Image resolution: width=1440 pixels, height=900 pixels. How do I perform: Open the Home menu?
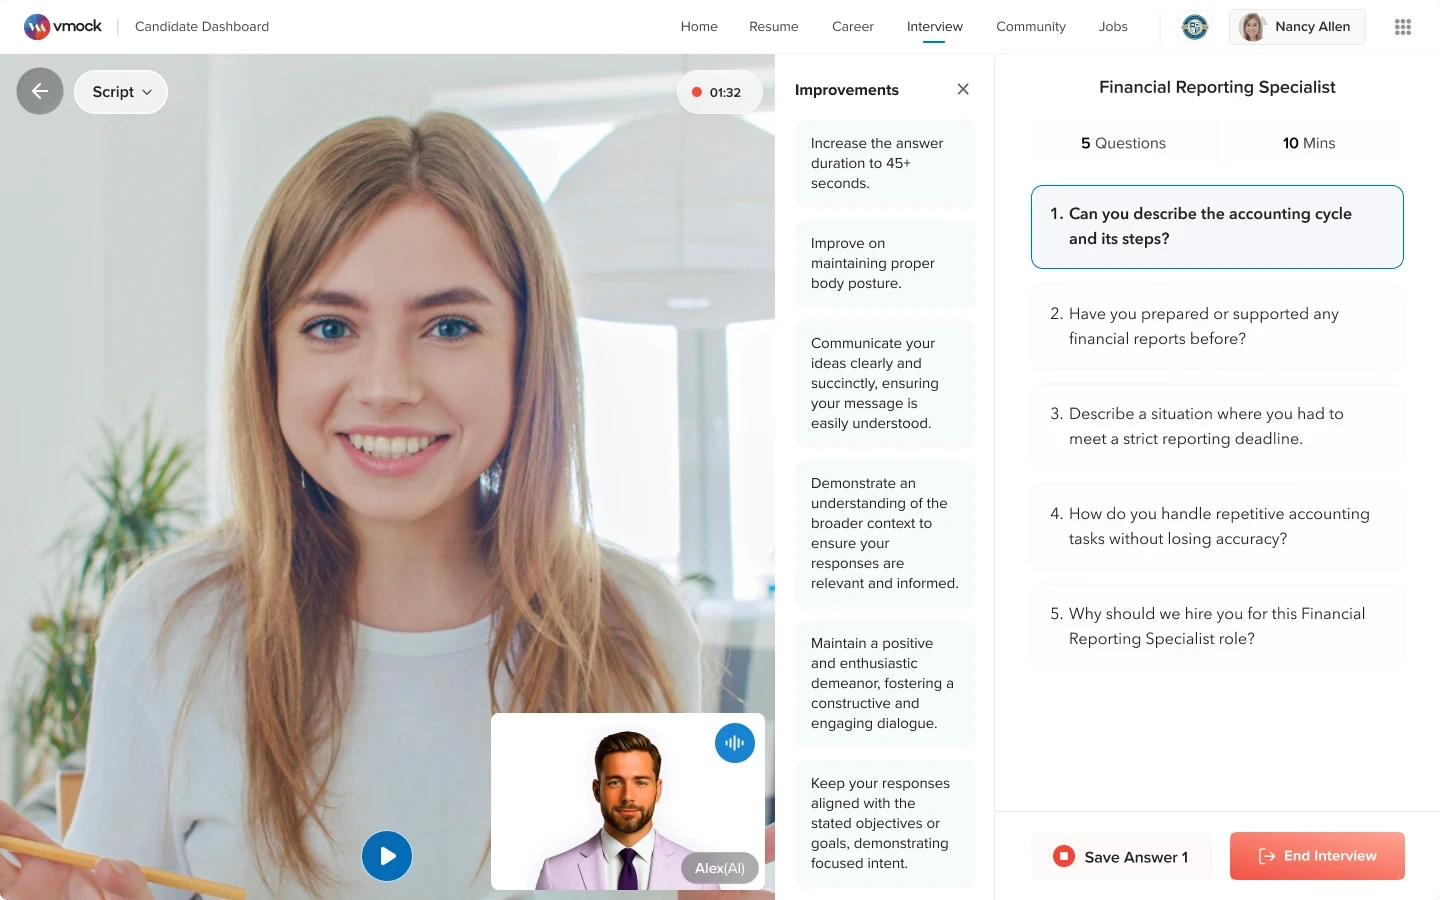tap(699, 27)
